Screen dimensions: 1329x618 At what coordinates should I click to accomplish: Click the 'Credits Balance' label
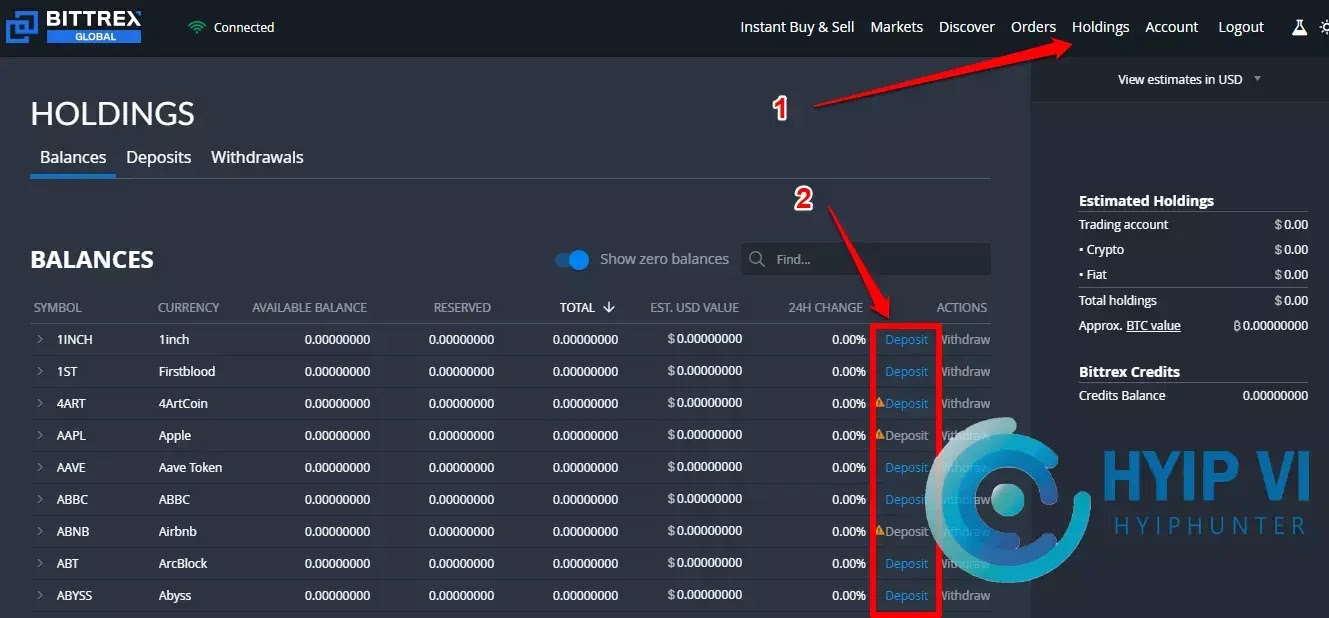[x=1122, y=395]
